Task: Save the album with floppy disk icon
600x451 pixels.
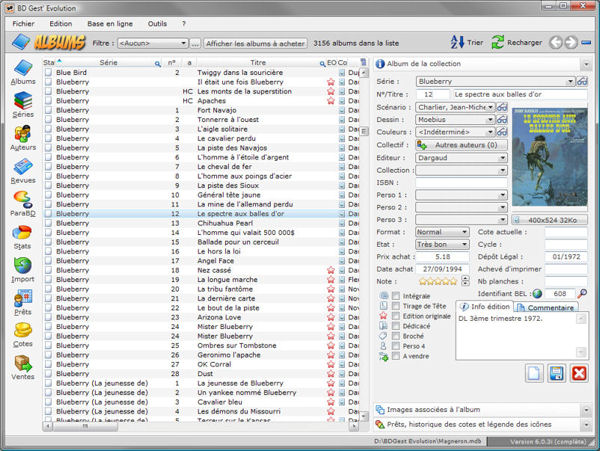Action: [x=556, y=373]
